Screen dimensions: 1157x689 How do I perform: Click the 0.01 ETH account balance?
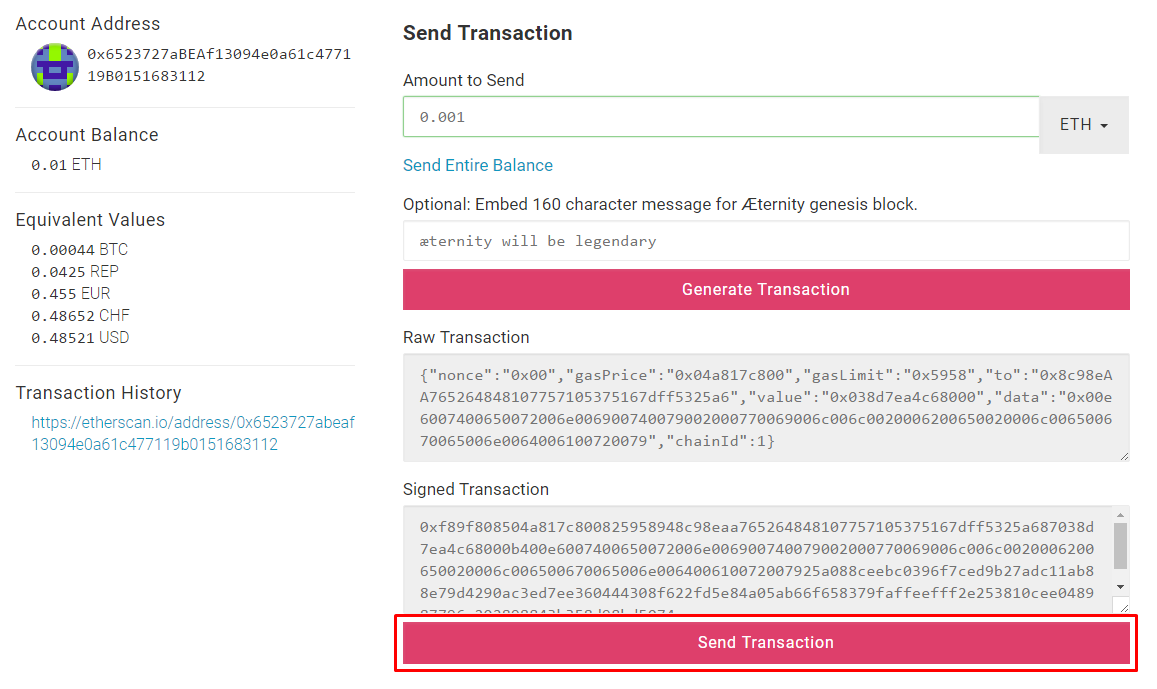tap(66, 165)
